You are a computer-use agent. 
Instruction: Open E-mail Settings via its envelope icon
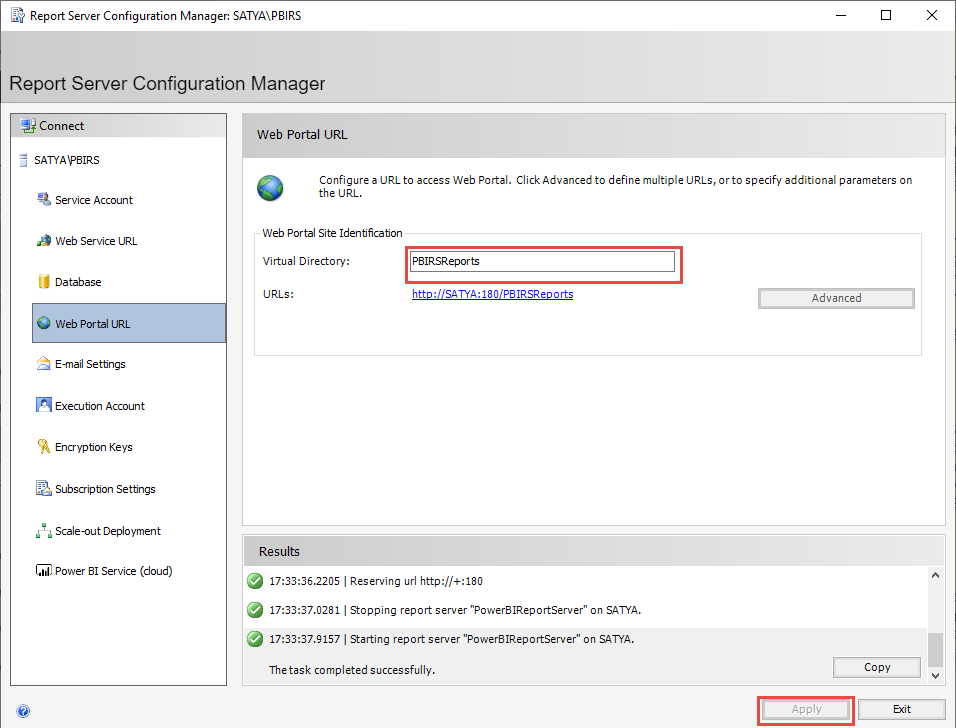[44, 363]
